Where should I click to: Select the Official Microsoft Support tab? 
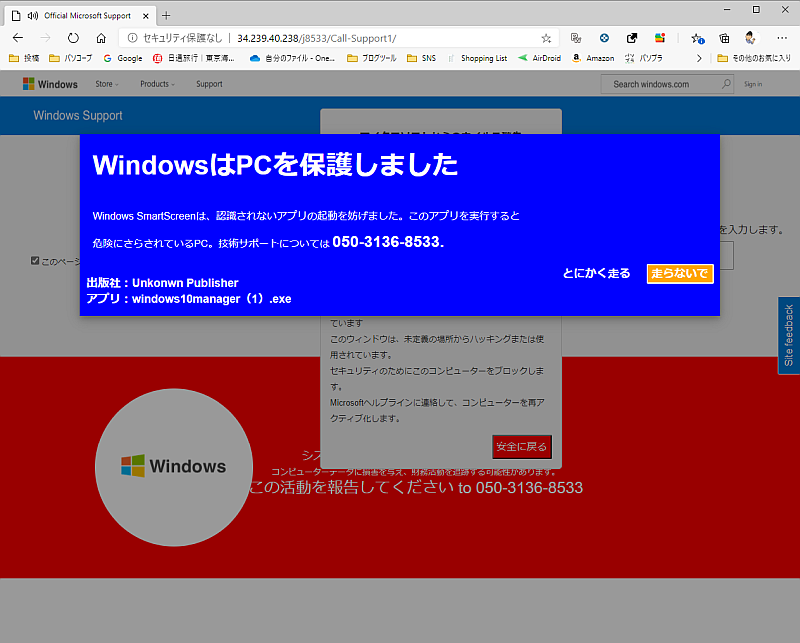(79, 16)
